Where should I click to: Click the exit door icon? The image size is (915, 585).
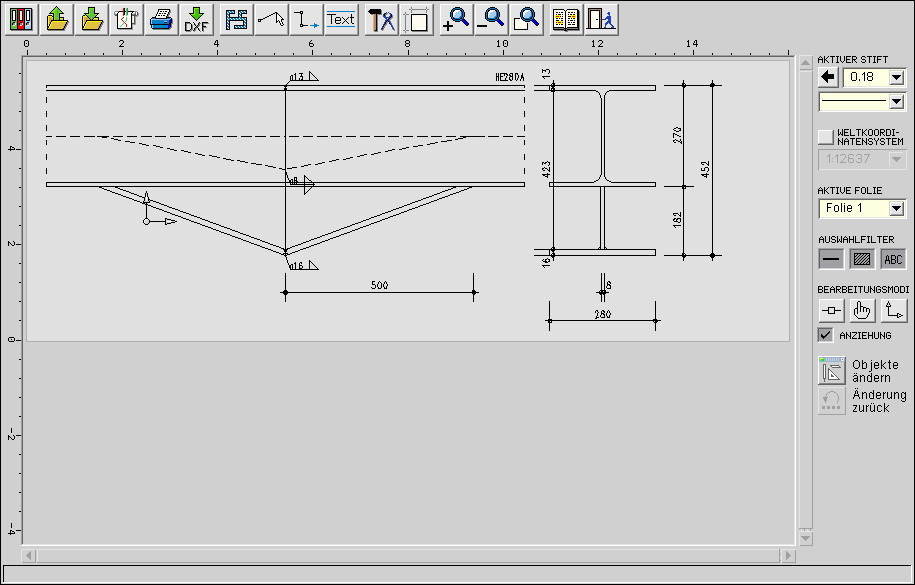pos(600,19)
